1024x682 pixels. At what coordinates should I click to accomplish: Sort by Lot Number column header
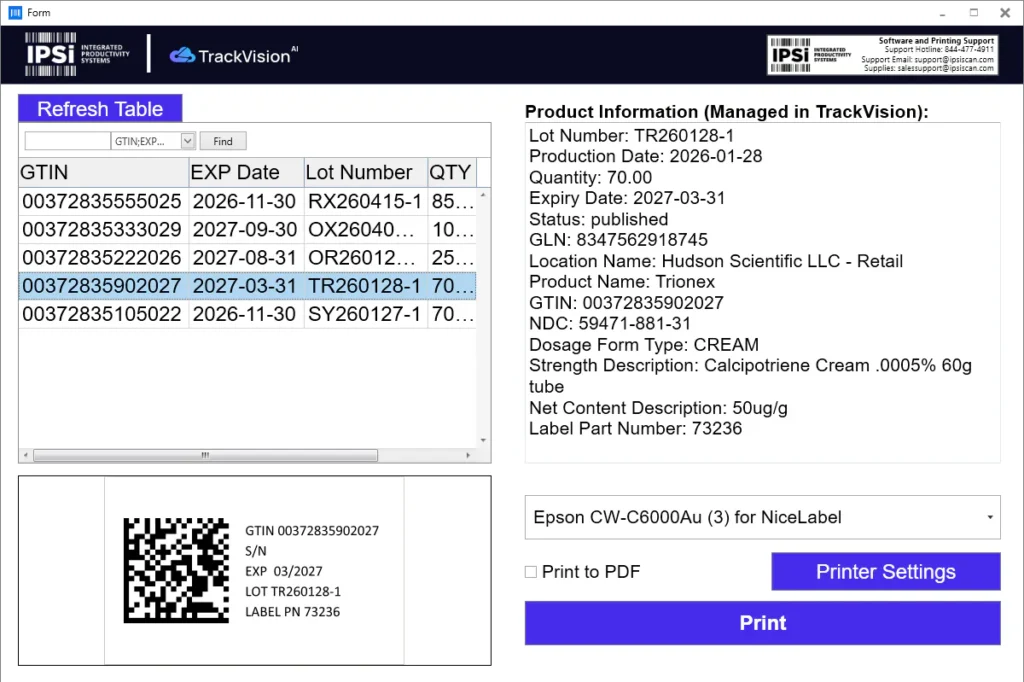click(x=366, y=172)
